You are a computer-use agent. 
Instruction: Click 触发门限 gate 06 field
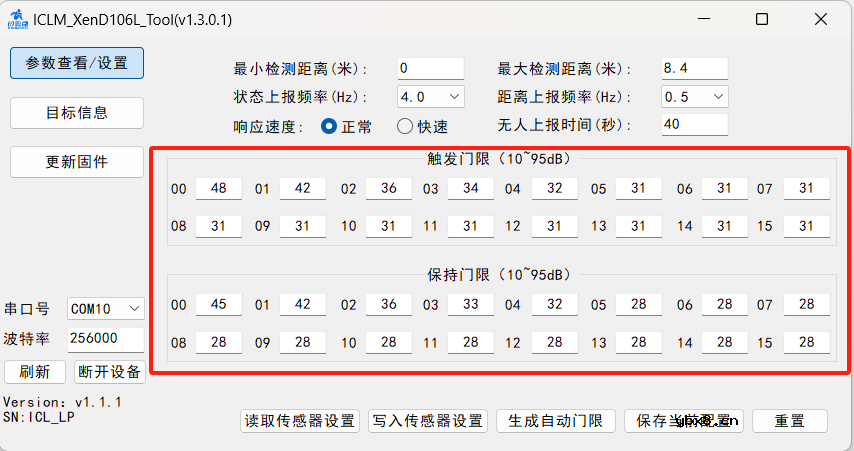point(725,188)
